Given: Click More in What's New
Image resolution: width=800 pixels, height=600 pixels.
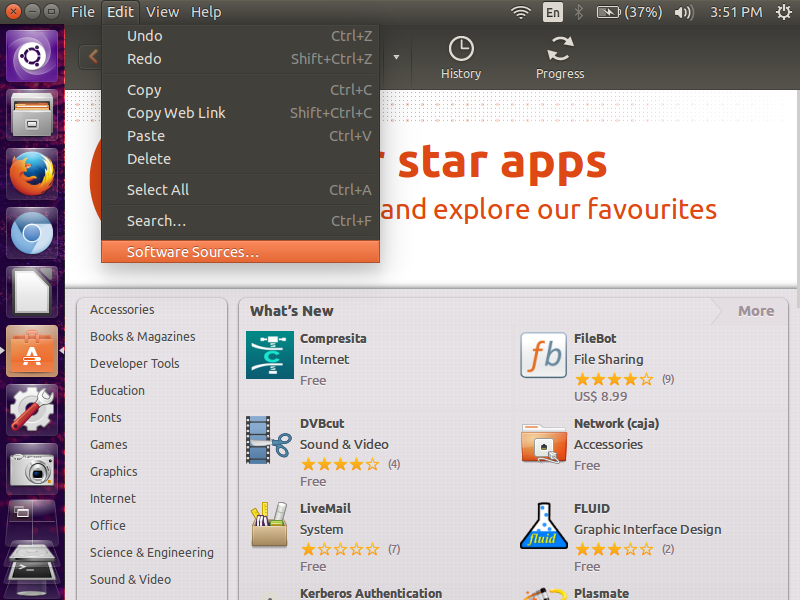Looking at the screenshot, I should (756, 311).
